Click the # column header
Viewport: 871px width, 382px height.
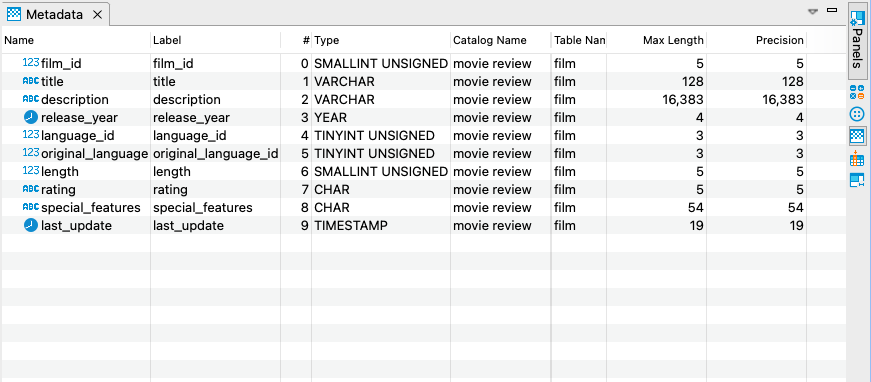coord(296,41)
